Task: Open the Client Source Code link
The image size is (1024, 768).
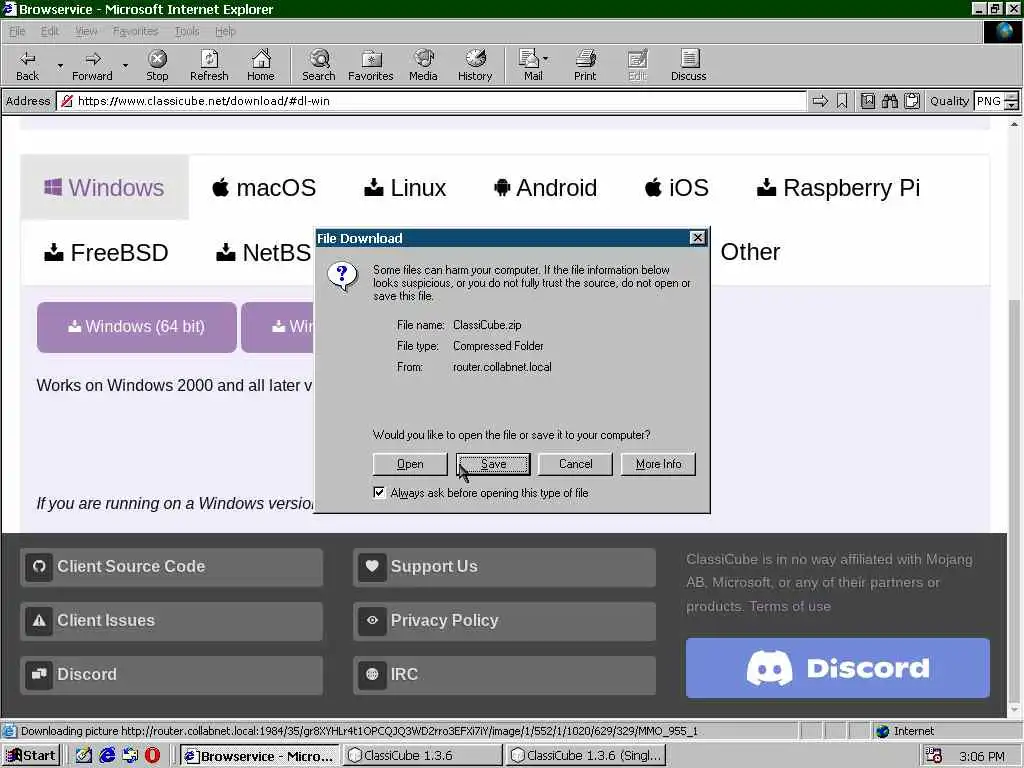Action: tap(172, 567)
